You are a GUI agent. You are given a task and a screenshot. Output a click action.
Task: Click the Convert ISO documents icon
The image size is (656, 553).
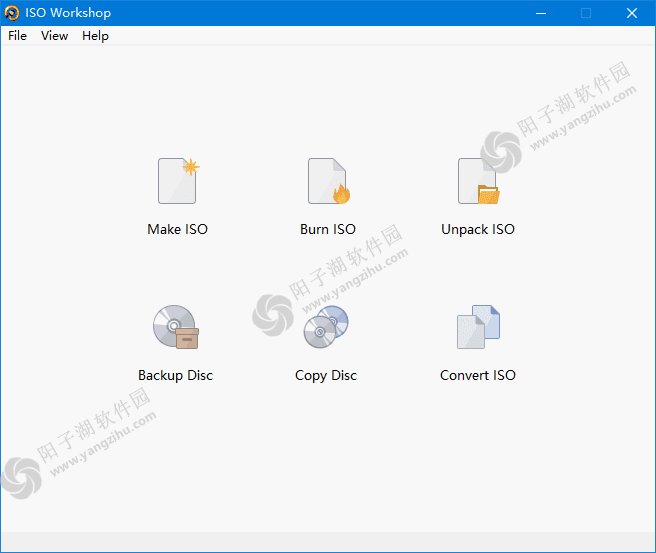[x=478, y=327]
